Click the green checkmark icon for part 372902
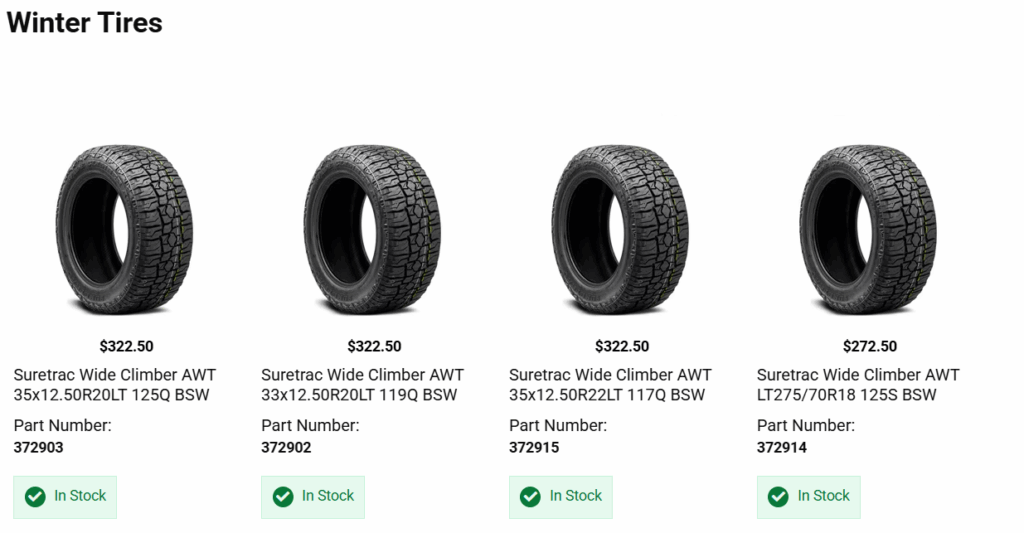This screenshot has height=533, width=1024. (x=283, y=496)
